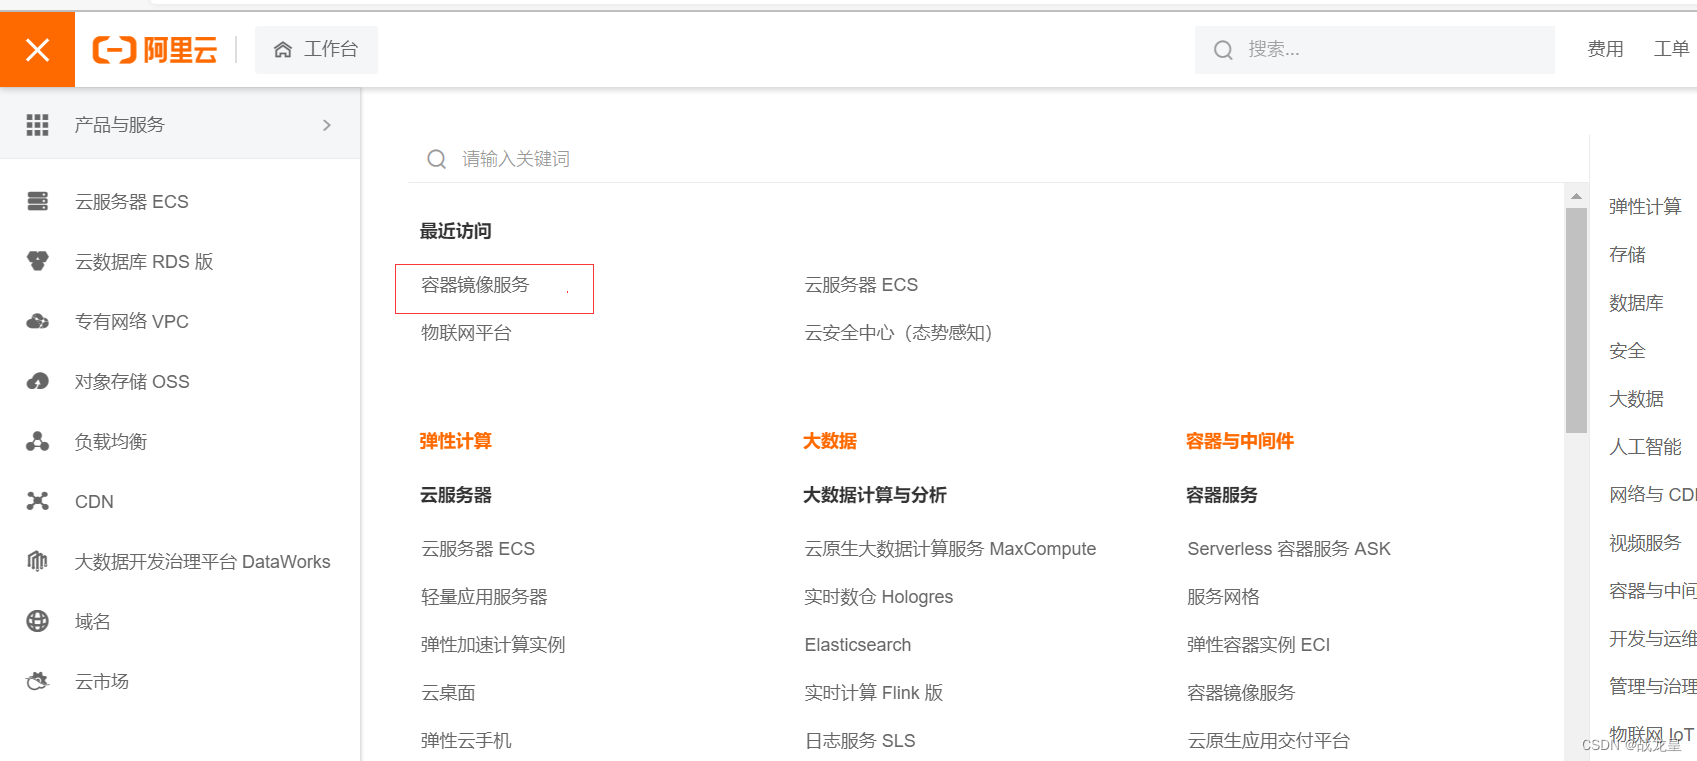The height and width of the screenshot is (761, 1697).
Task: Click the 大数据 orange section heading
Action: coord(830,441)
